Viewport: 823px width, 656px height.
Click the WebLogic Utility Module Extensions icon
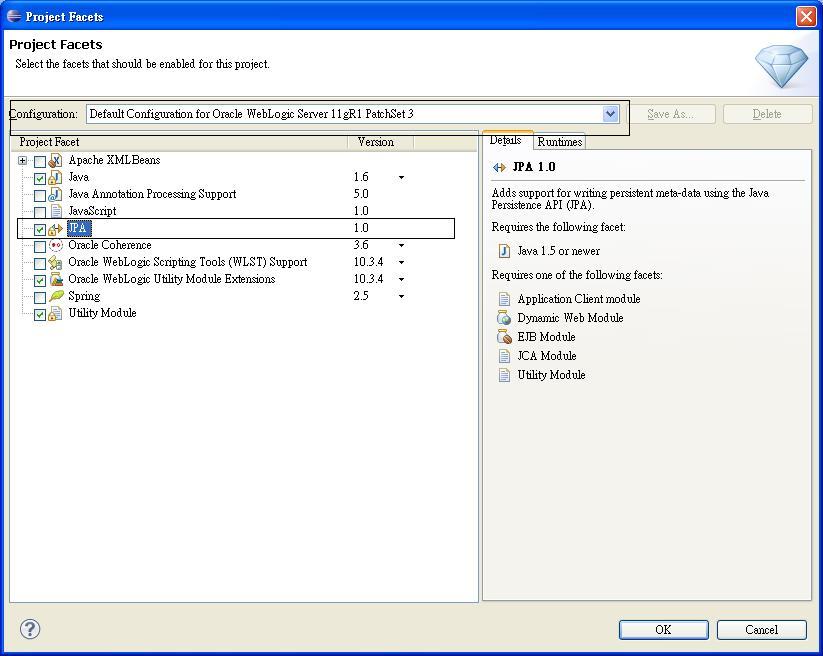[x=56, y=279]
